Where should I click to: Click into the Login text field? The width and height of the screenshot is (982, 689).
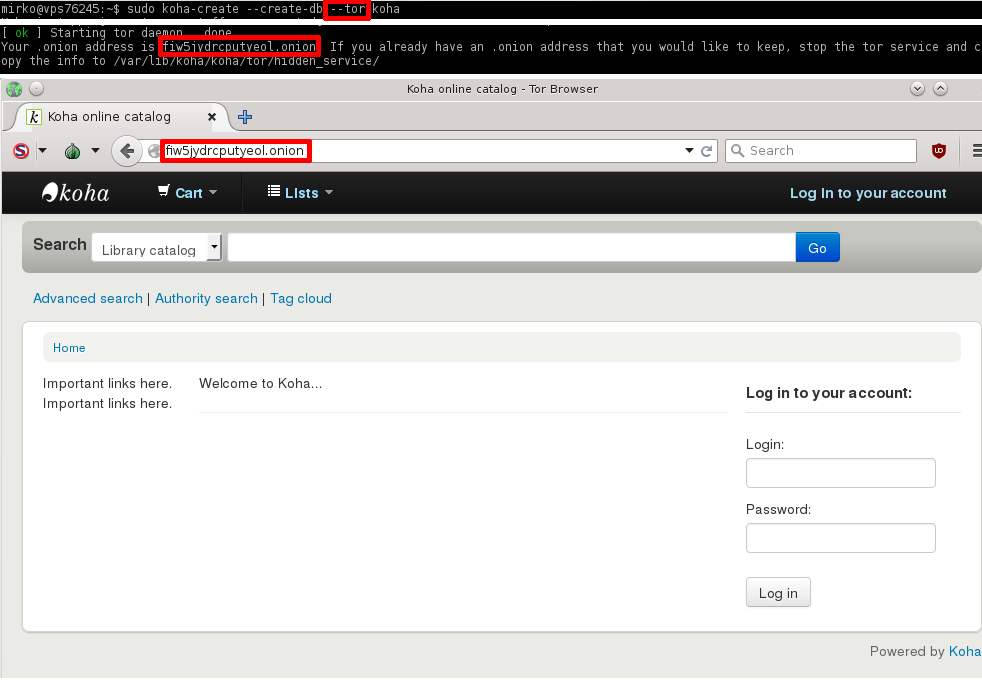point(840,473)
